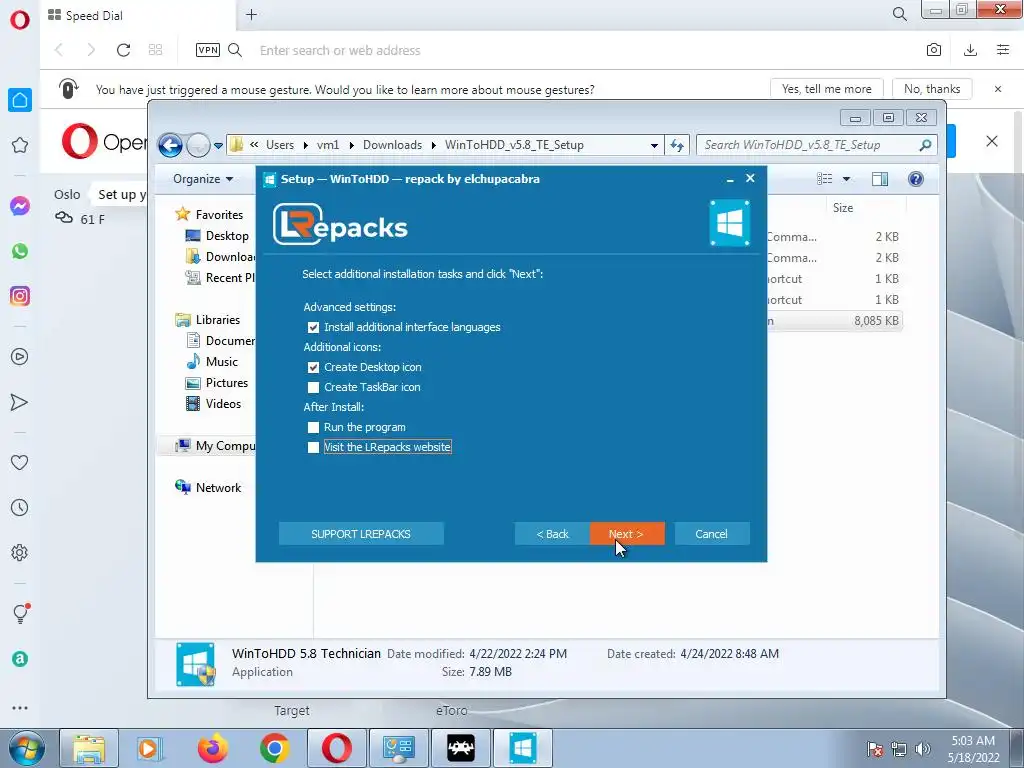The width and height of the screenshot is (1024, 768).
Task: Open History clock icon in sidebar
Action: pos(20,507)
